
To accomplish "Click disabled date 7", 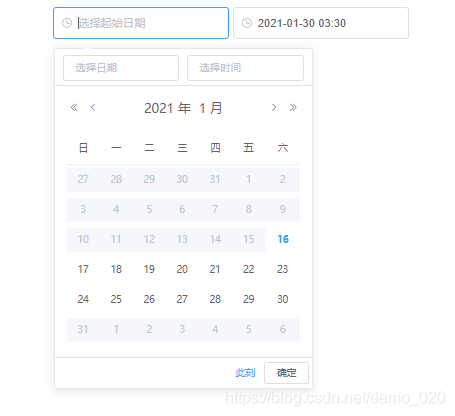I will pos(215,209).
